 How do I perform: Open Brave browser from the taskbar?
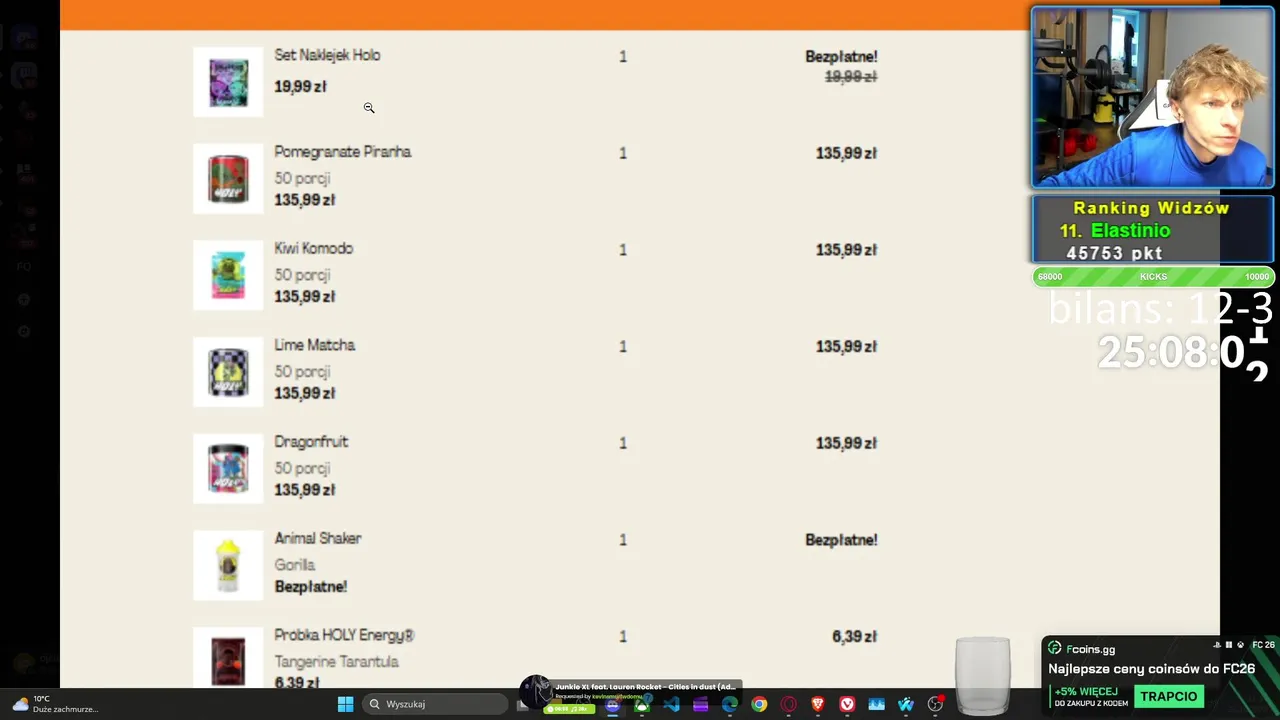818,704
